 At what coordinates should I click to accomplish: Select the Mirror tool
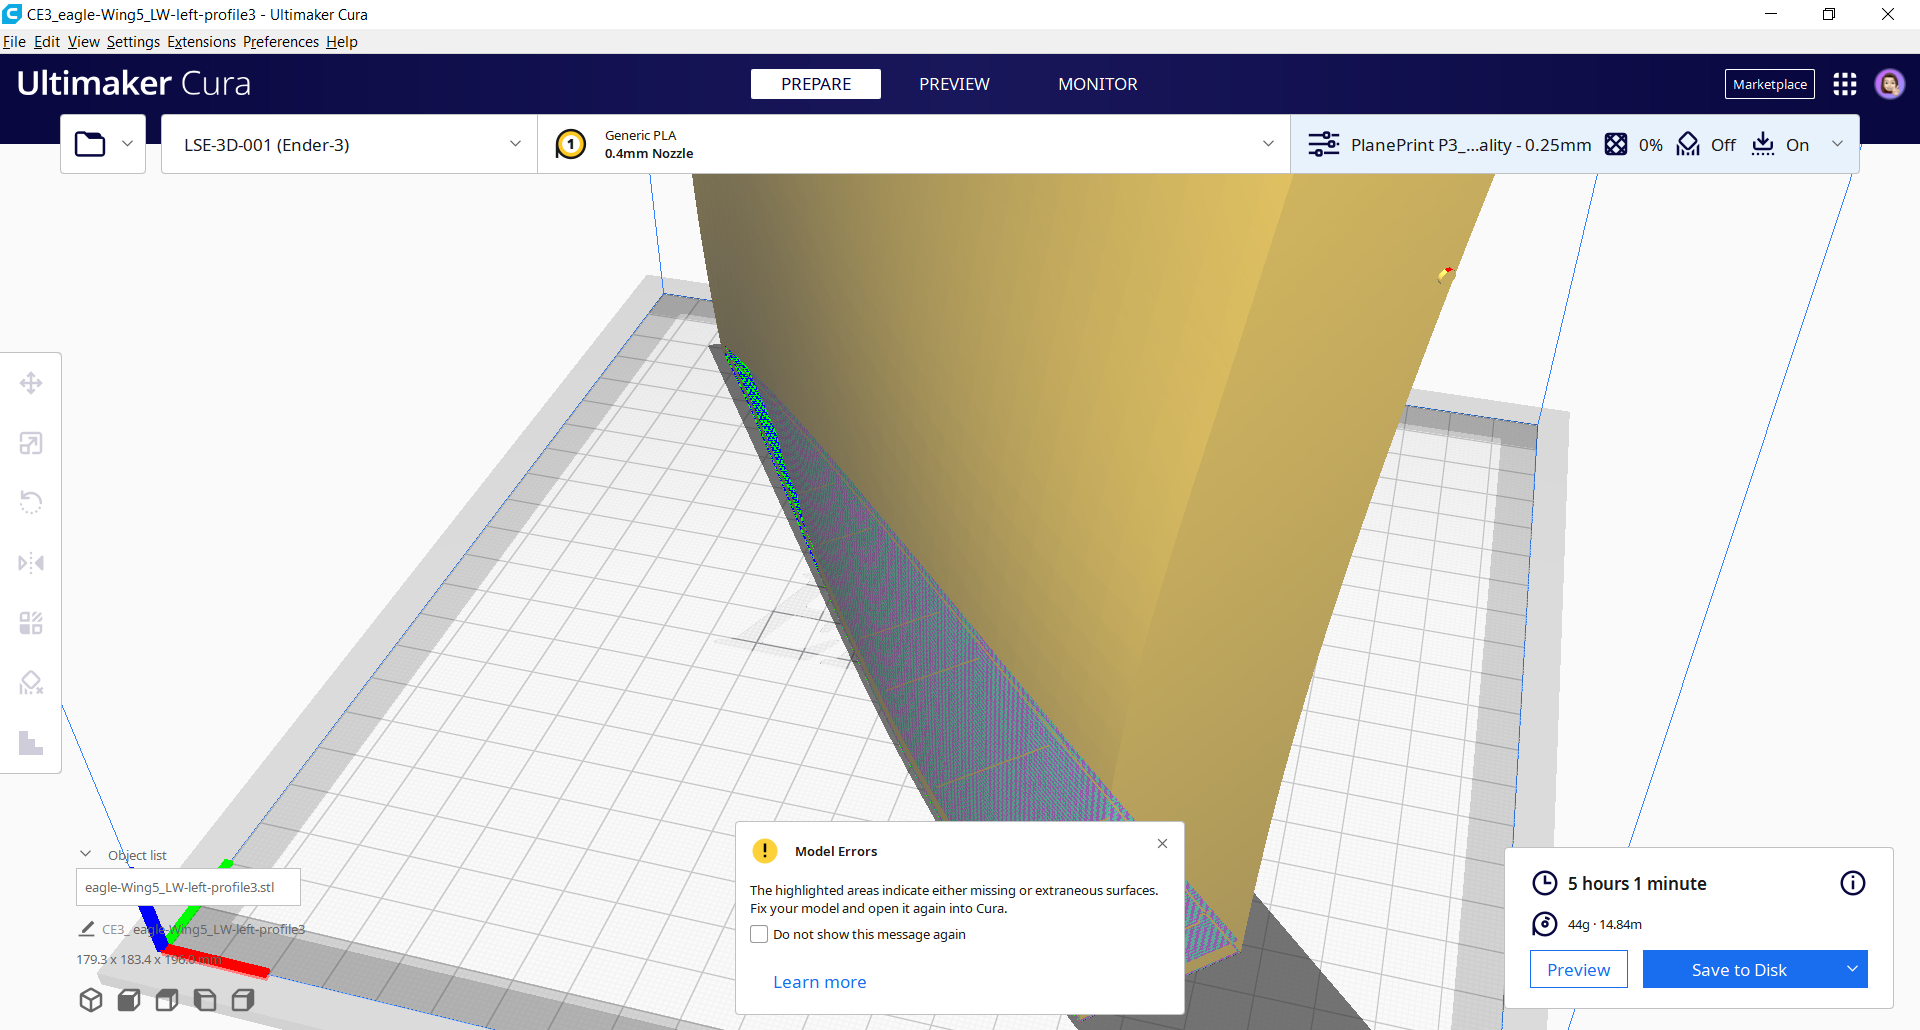tap(31, 563)
